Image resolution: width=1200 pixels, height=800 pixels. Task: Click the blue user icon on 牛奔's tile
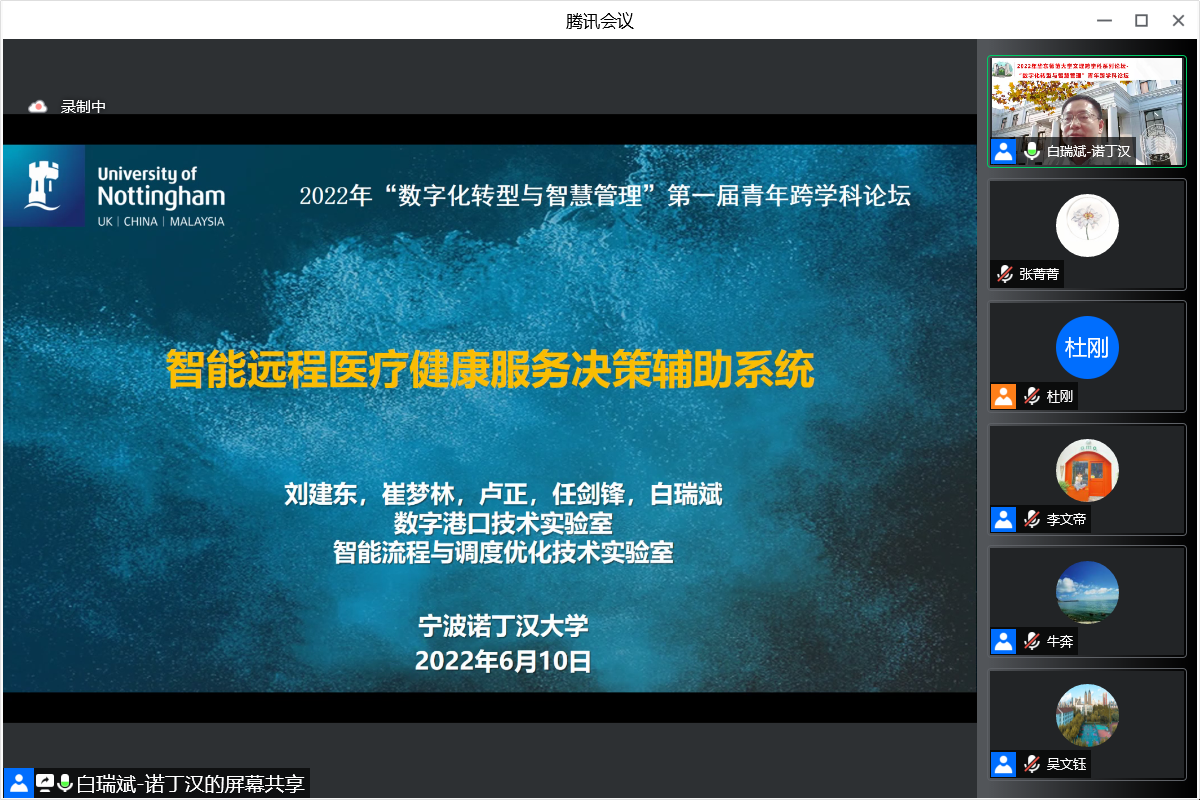(x=1003, y=641)
